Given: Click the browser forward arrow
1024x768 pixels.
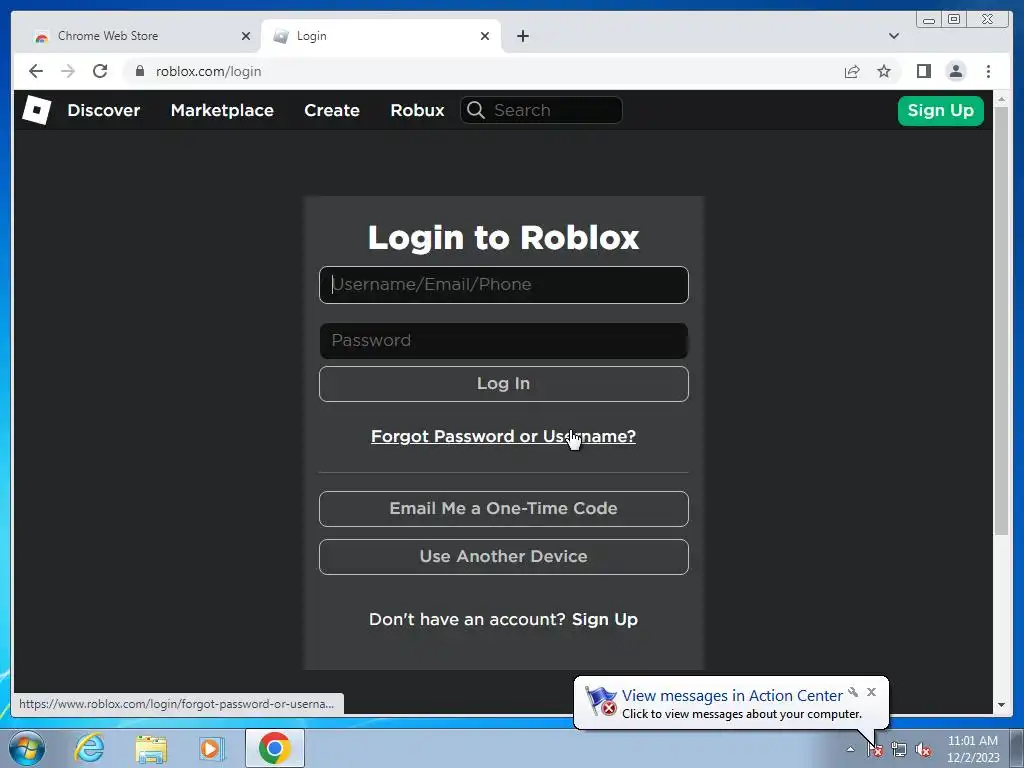Looking at the screenshot, I should point(68,71).
